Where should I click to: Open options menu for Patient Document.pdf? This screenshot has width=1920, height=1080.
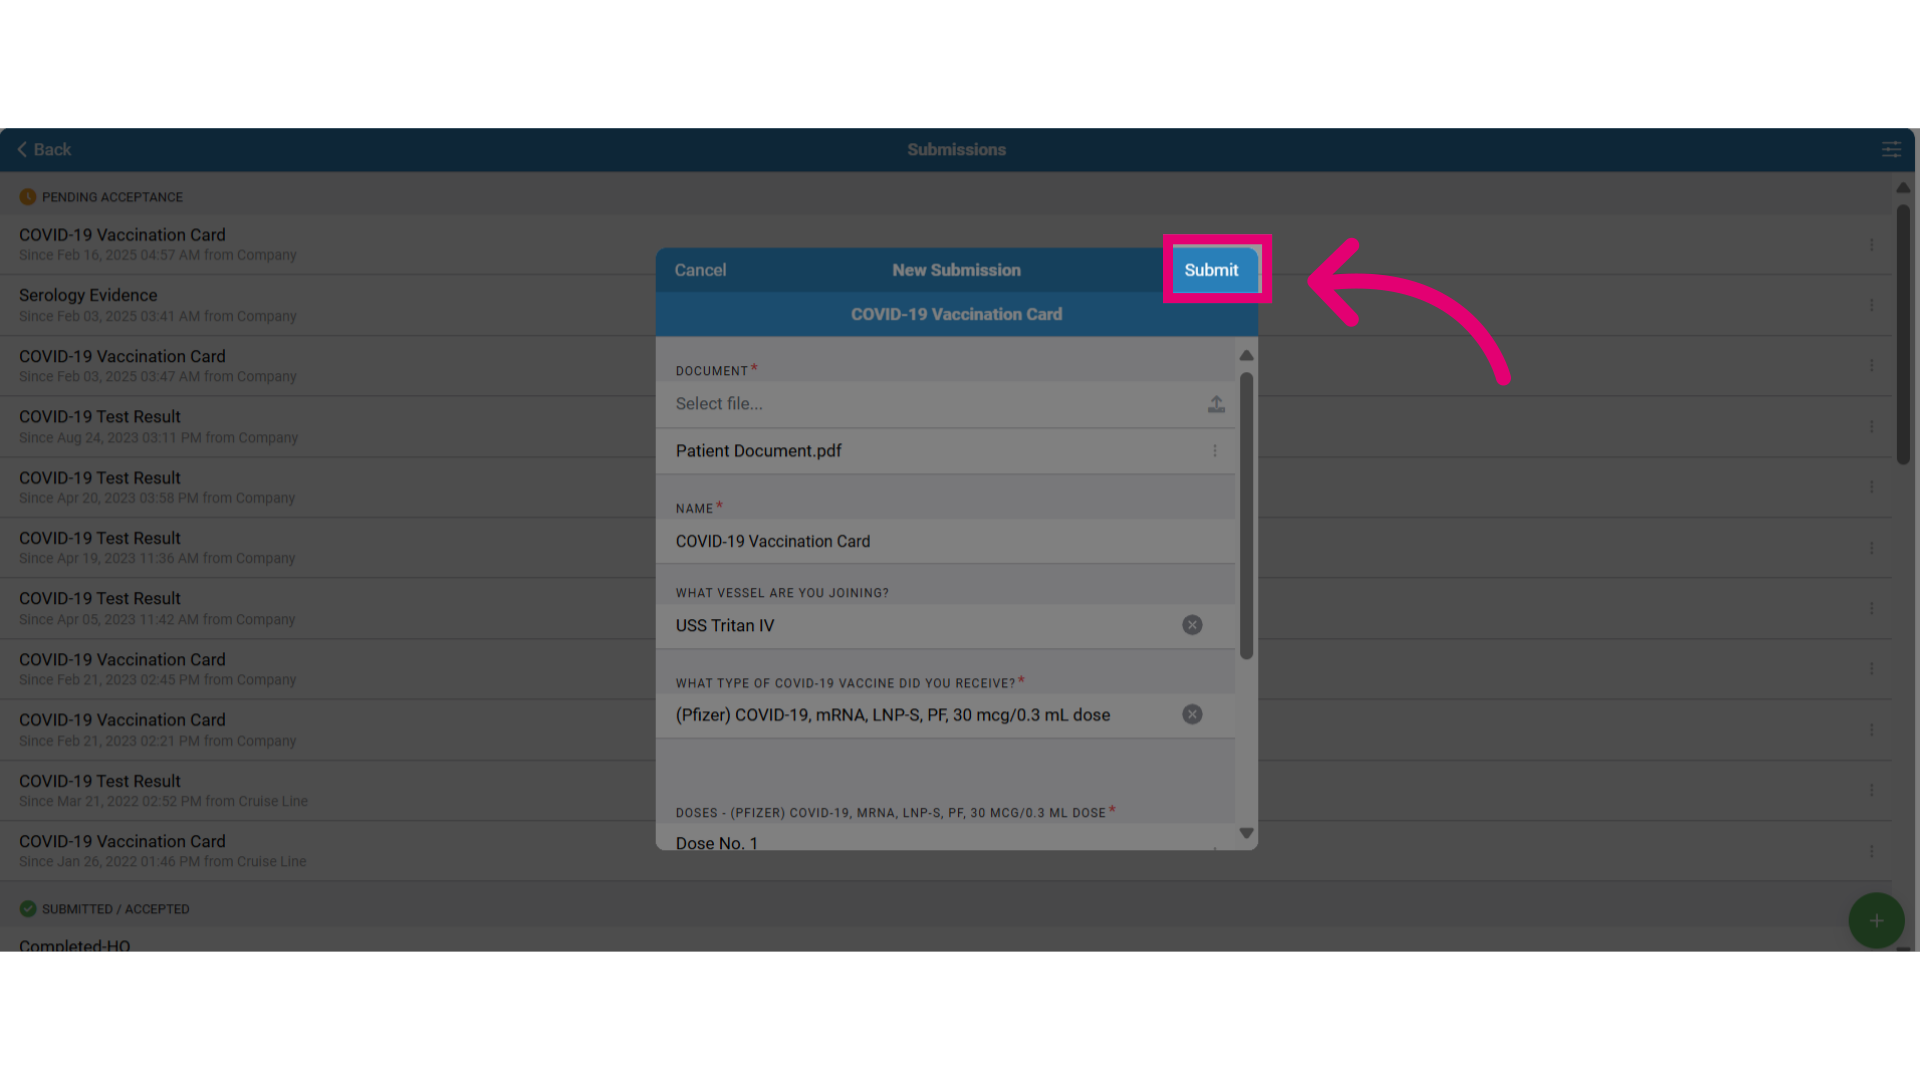click(1215, 451)
